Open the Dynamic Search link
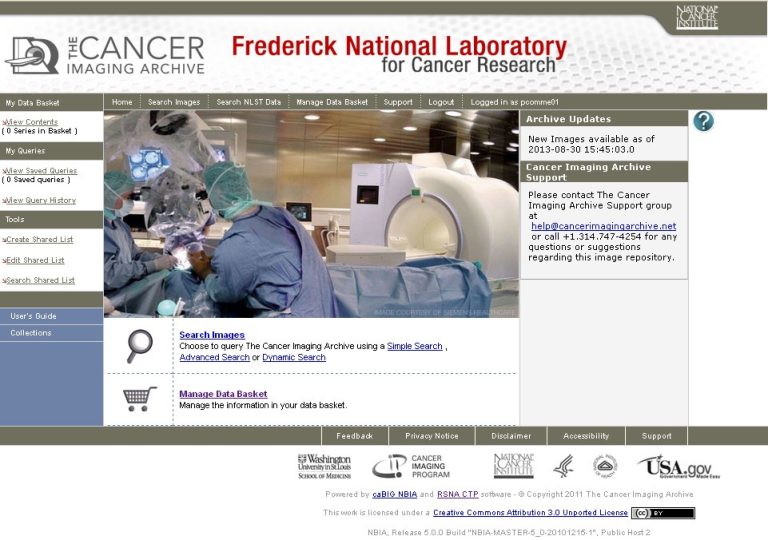This screenshot has width=768, height=540. pos(294,357)
